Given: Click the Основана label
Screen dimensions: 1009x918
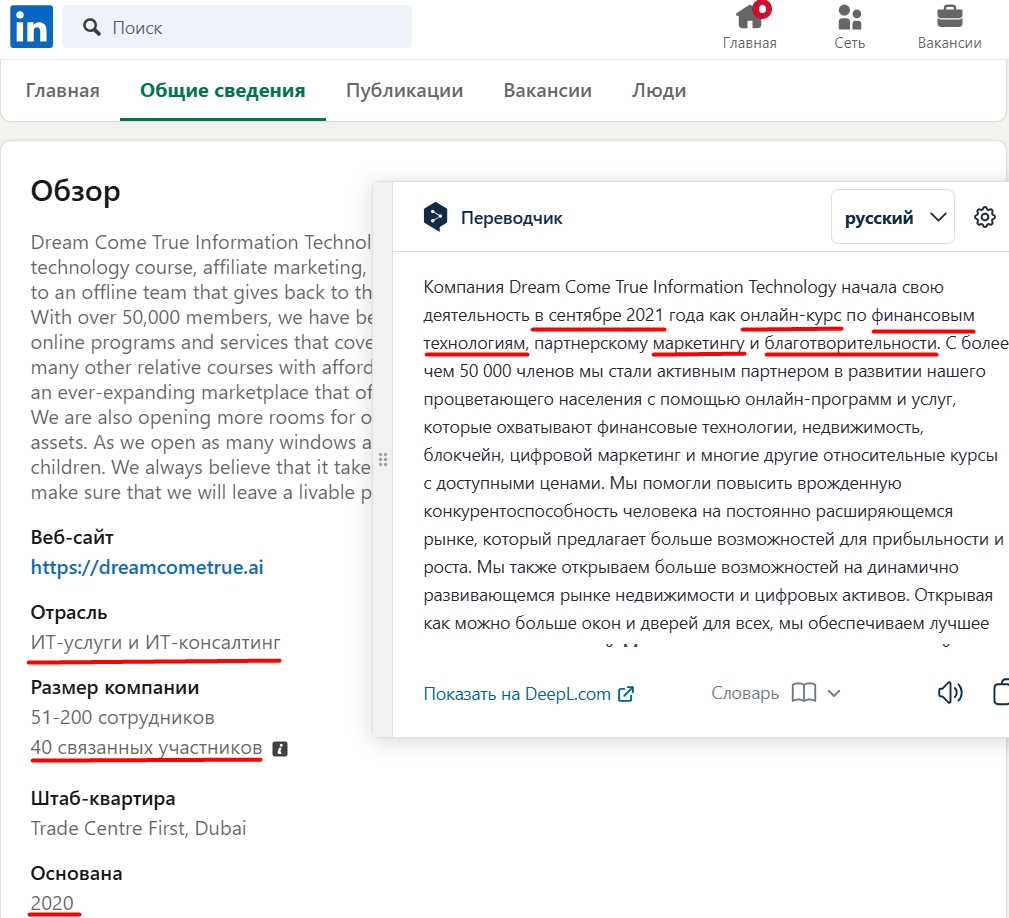Looking at the screenshot, I should tap(77, 874).
